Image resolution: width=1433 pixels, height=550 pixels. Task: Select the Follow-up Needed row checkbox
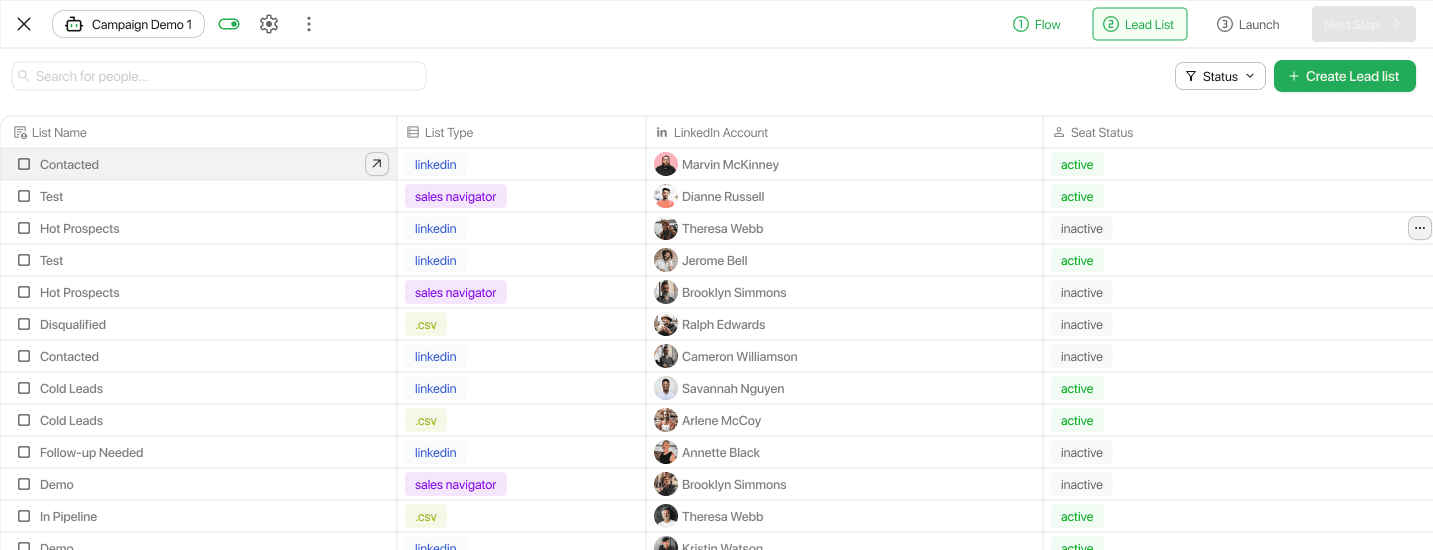[x=24, y=452]
